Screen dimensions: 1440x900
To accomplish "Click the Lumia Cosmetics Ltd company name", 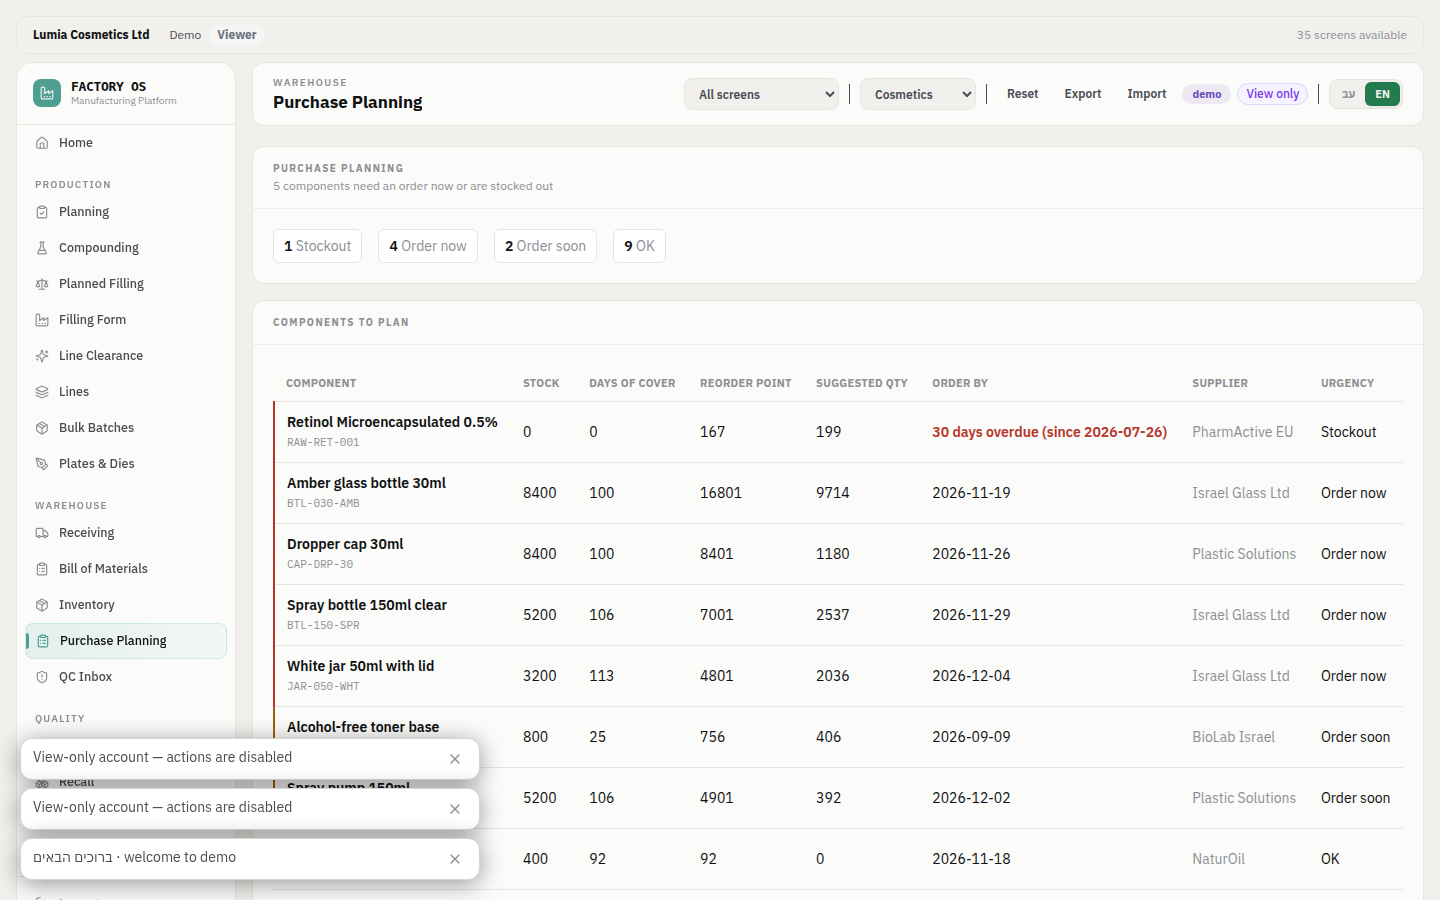I will (x=91, y=35).
